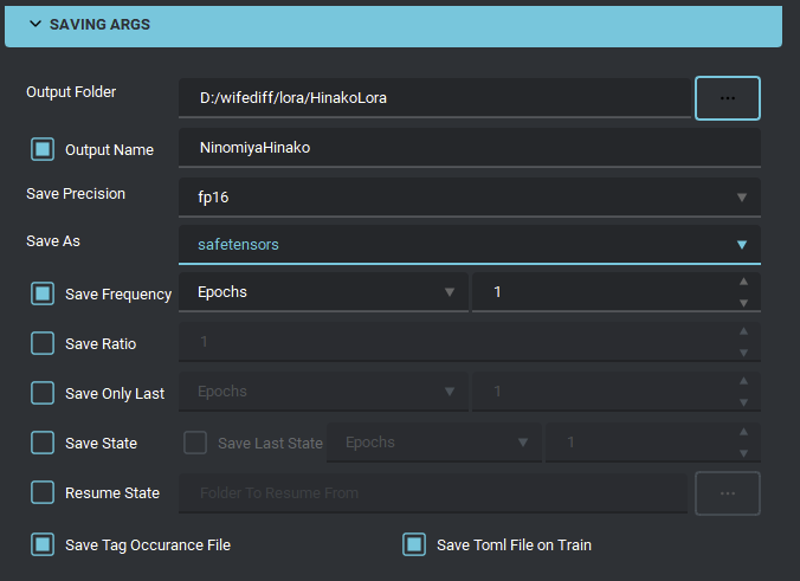Toggle Save Toml File on Train
800x581 pixels.
point(414,545)
